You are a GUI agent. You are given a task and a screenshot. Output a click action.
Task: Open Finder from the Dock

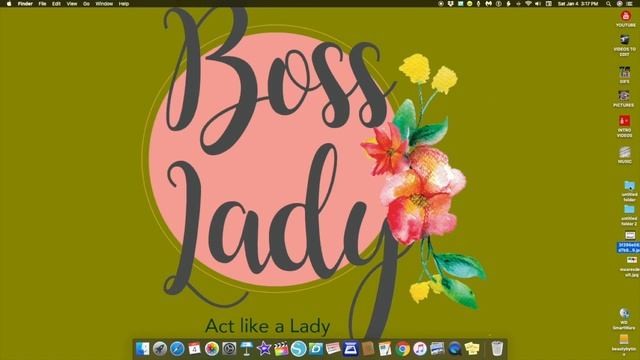pos(142,349)
